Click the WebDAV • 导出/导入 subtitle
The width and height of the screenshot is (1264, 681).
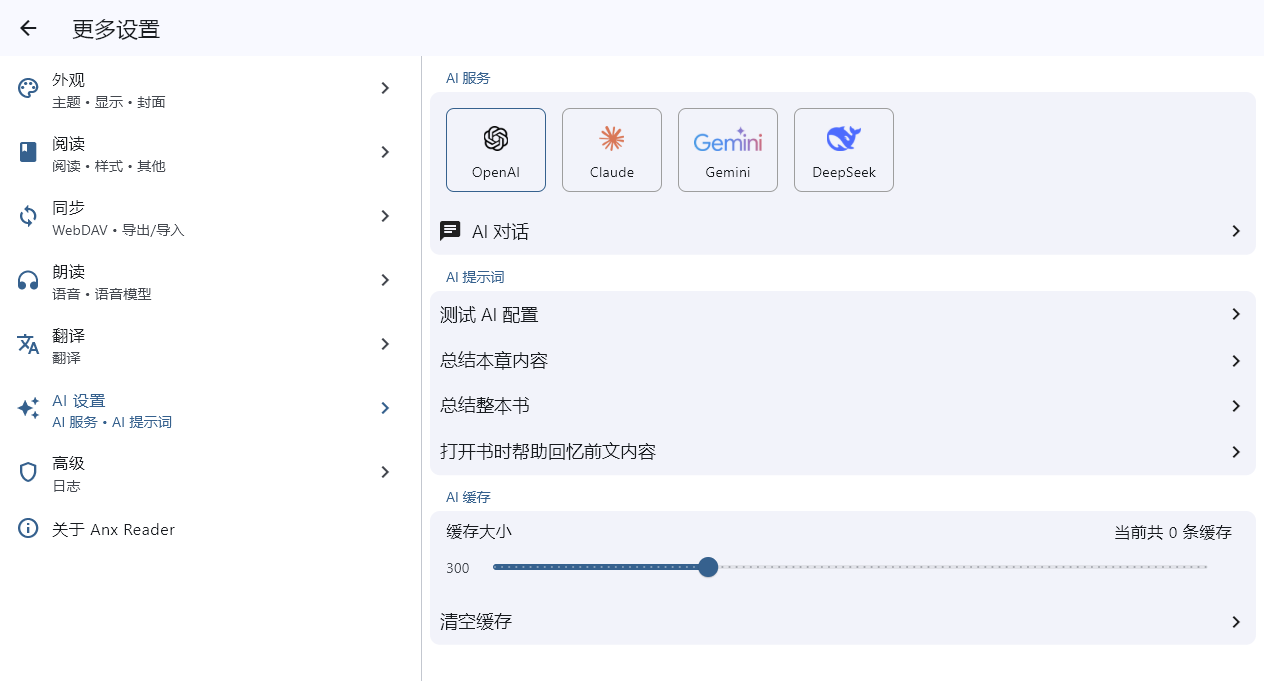[118, 230]
